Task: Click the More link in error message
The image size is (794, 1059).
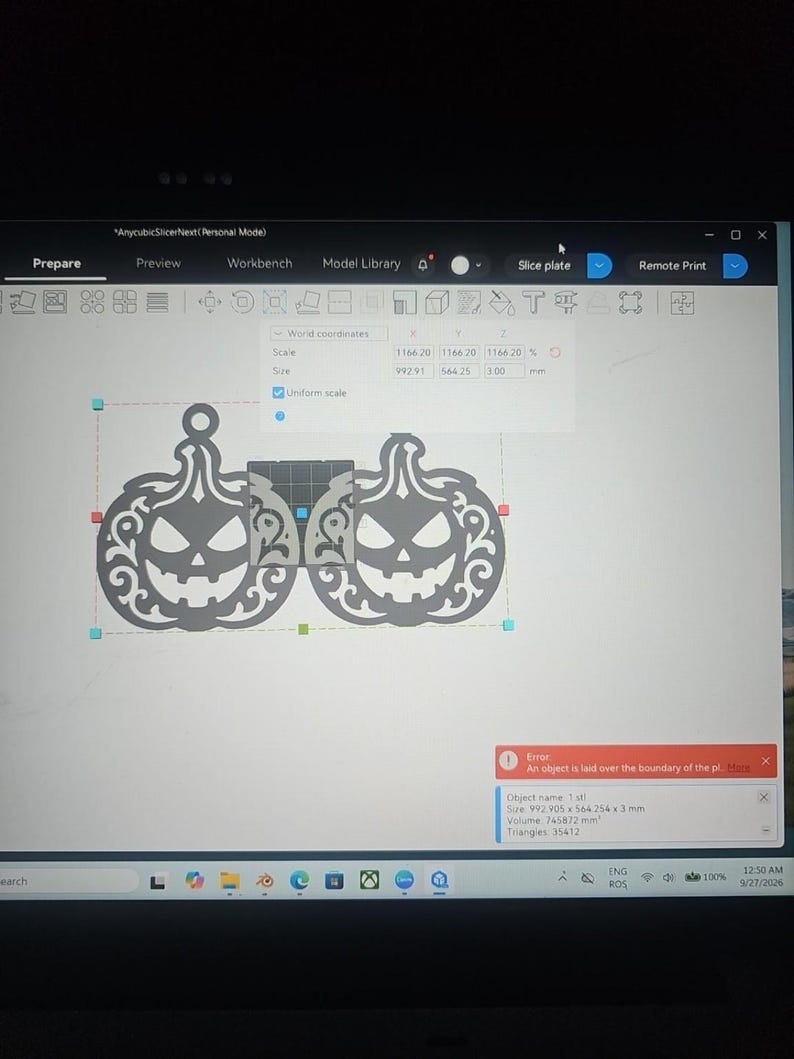Action: tap(739, 767)
